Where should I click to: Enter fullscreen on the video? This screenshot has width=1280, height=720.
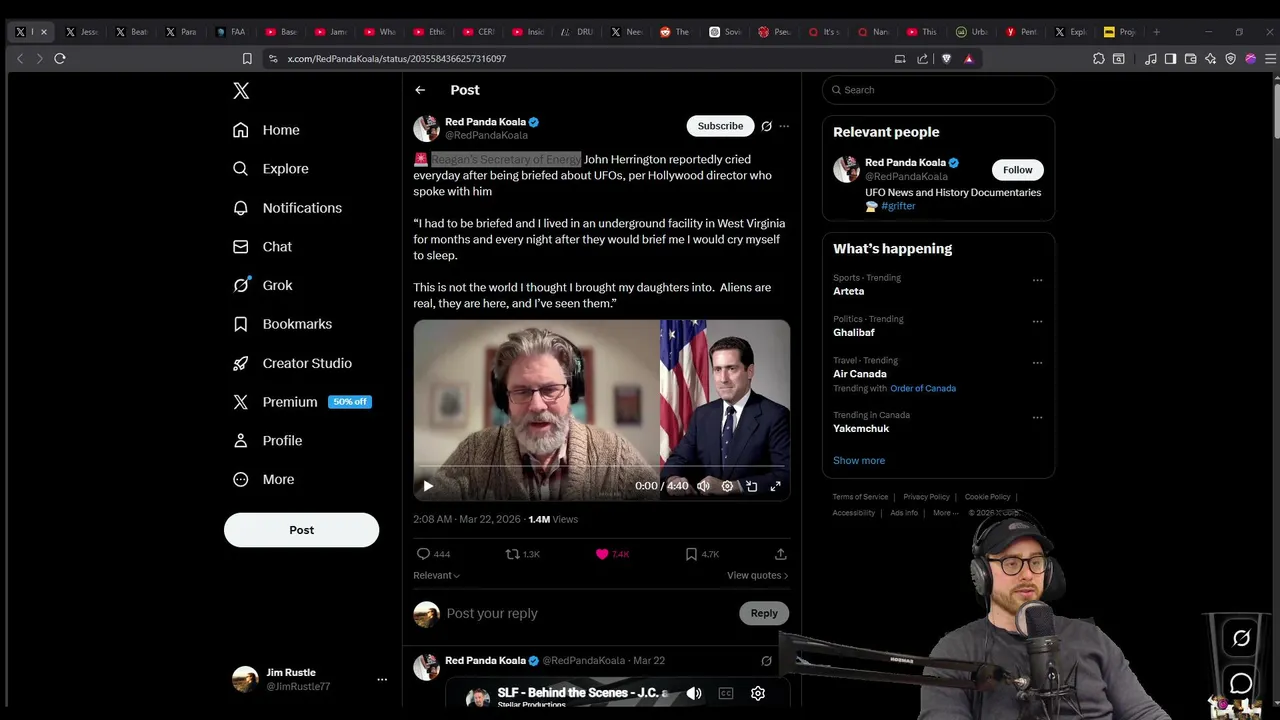coord(775,486)
